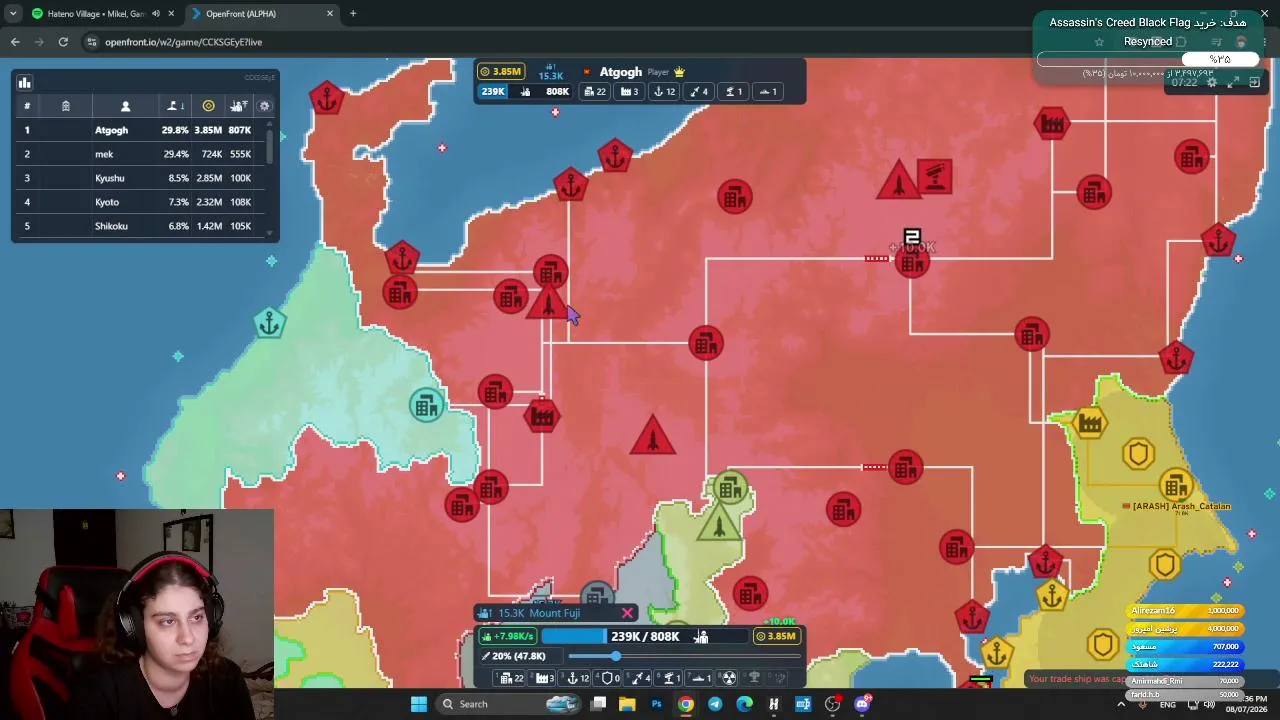Select Atgogh row in leaderboard
The image size is (1280, 720).
(139, 130)
